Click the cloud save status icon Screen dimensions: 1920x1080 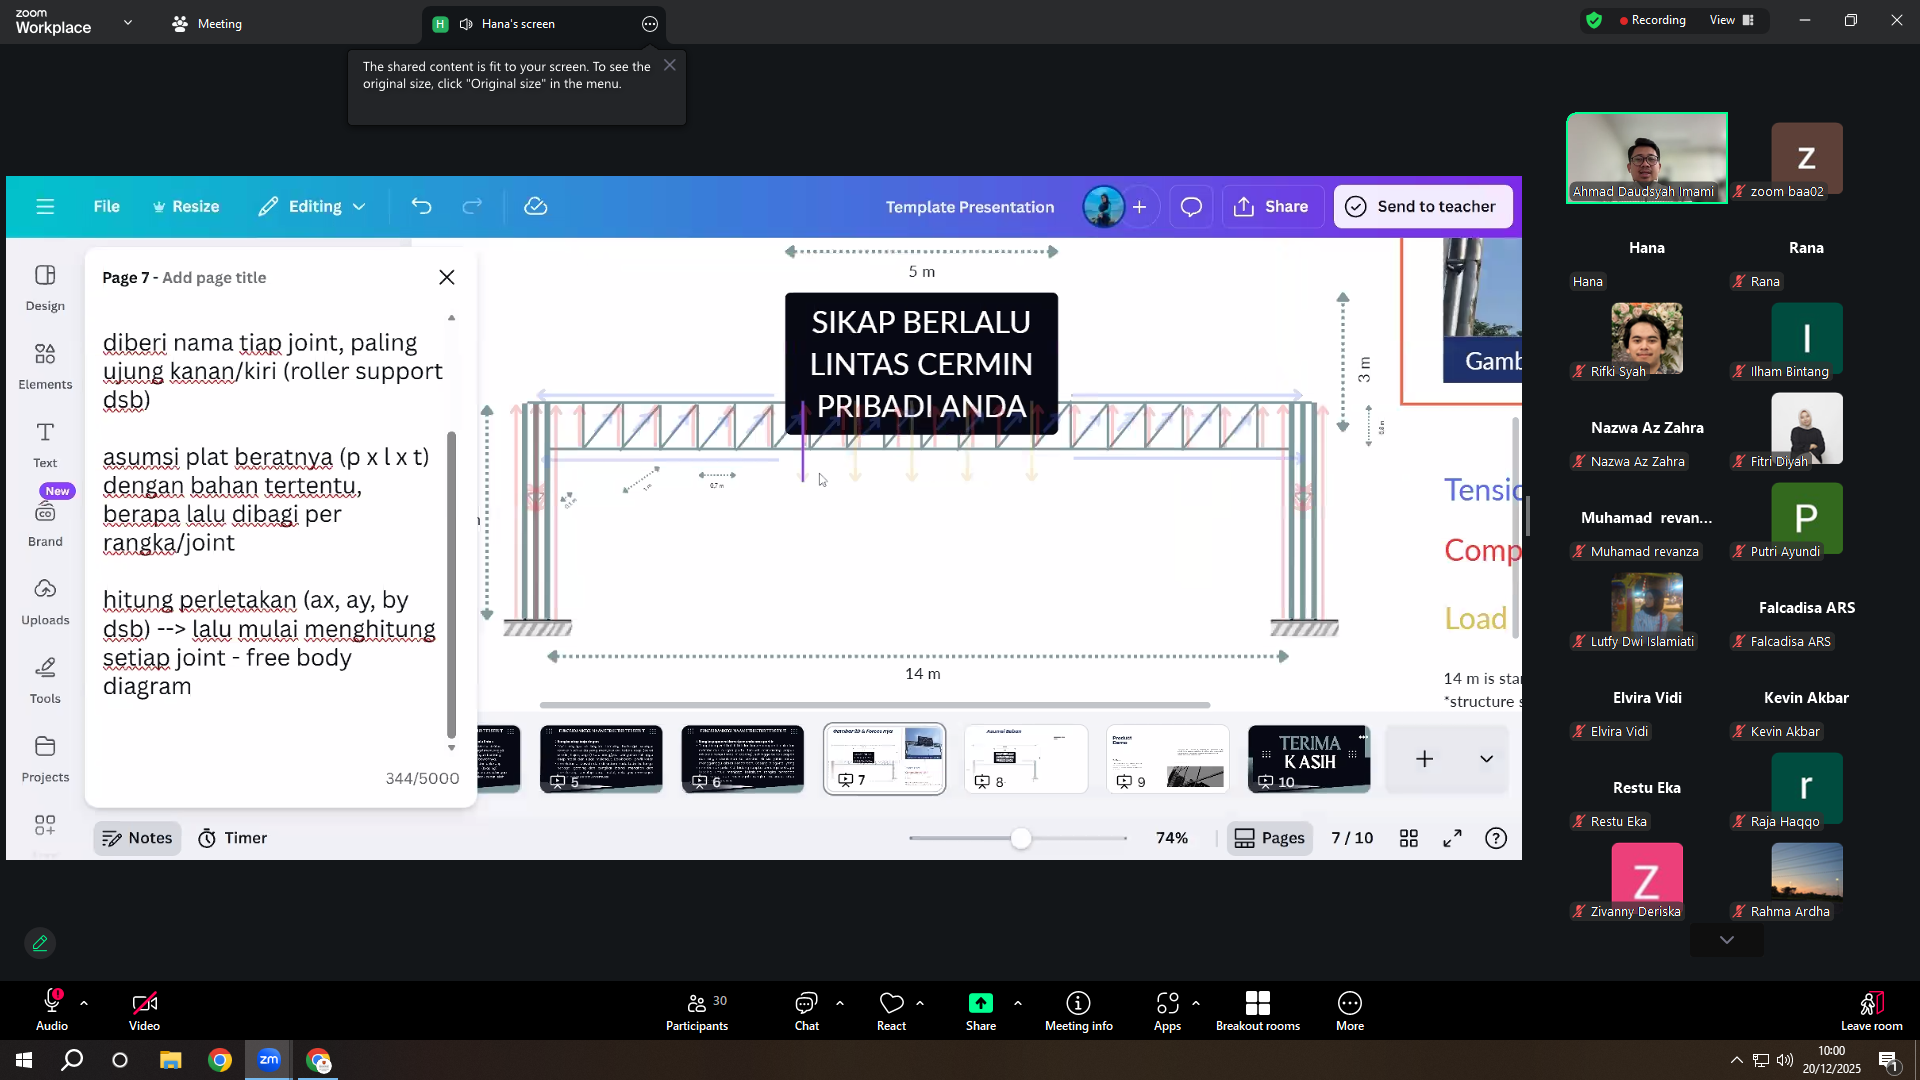coord(536,207)
